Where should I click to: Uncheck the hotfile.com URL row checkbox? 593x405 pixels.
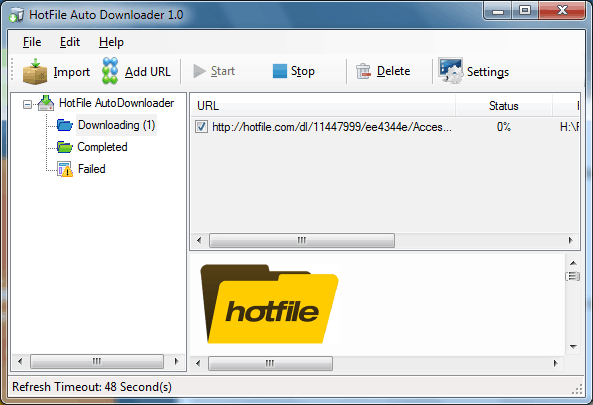point(201,126)
